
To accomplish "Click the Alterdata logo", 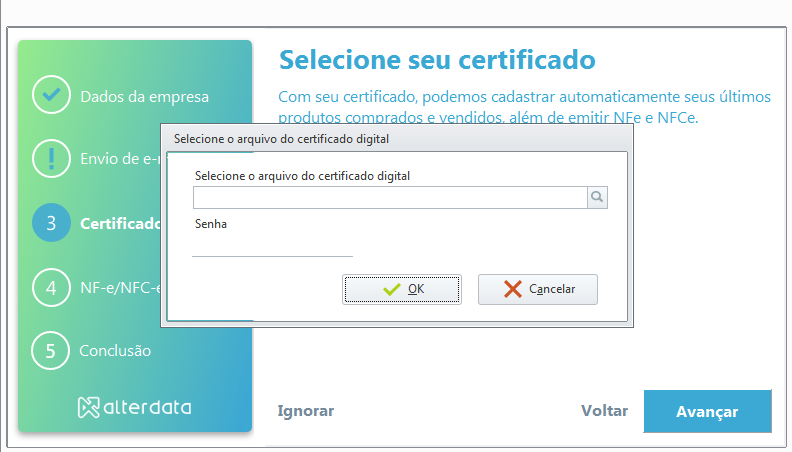I will [134, 407].
